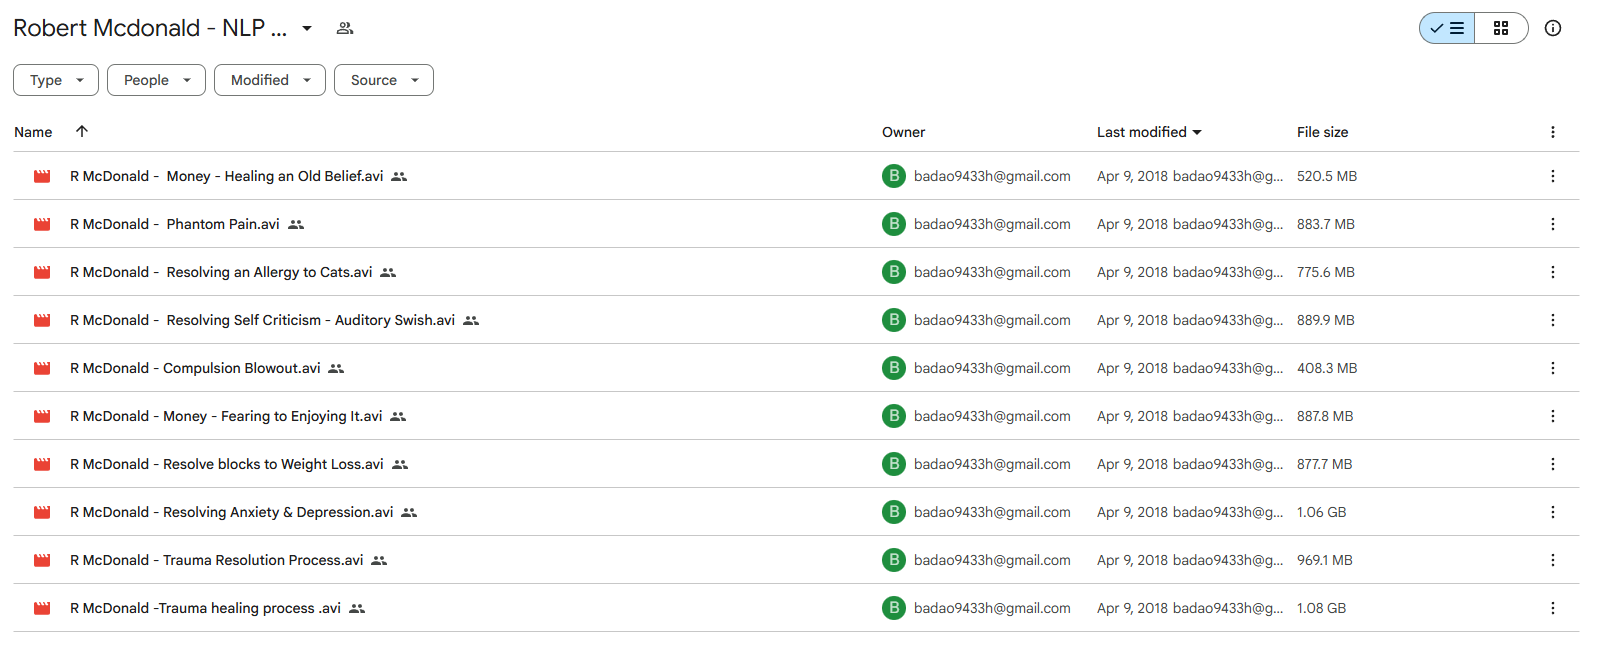Reverse sort direction with the up arrow
The width and height of the screenshot is (1597, 647).
click(x=82, y=131)
